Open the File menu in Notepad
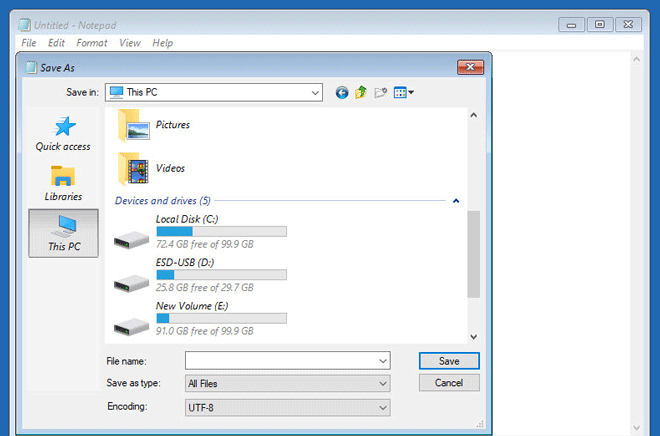This screenshot has height=436, width=660. tap(29, 43)
